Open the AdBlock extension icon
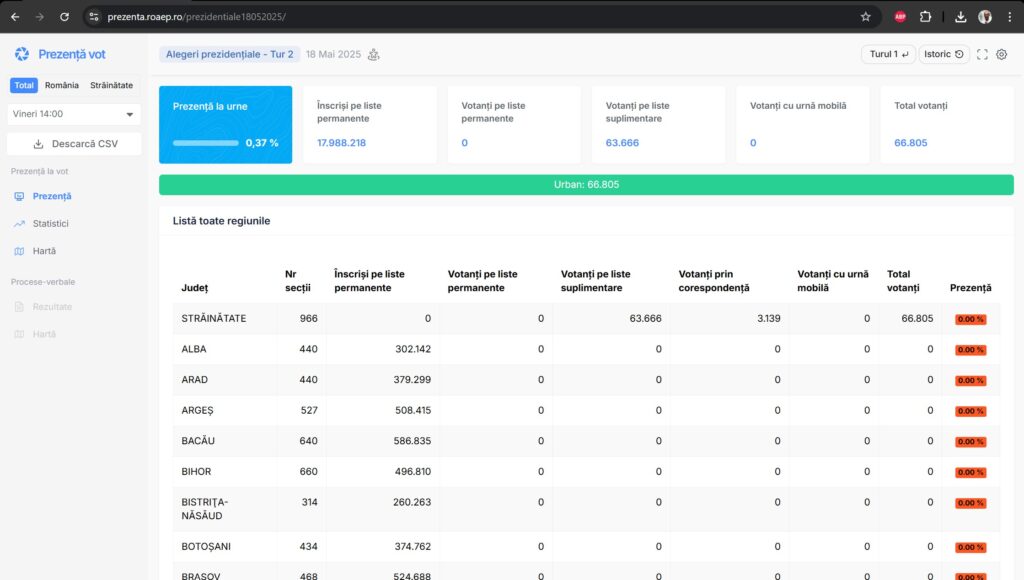The width and height of the screenshot is (1024, 580). coord(900,17)
